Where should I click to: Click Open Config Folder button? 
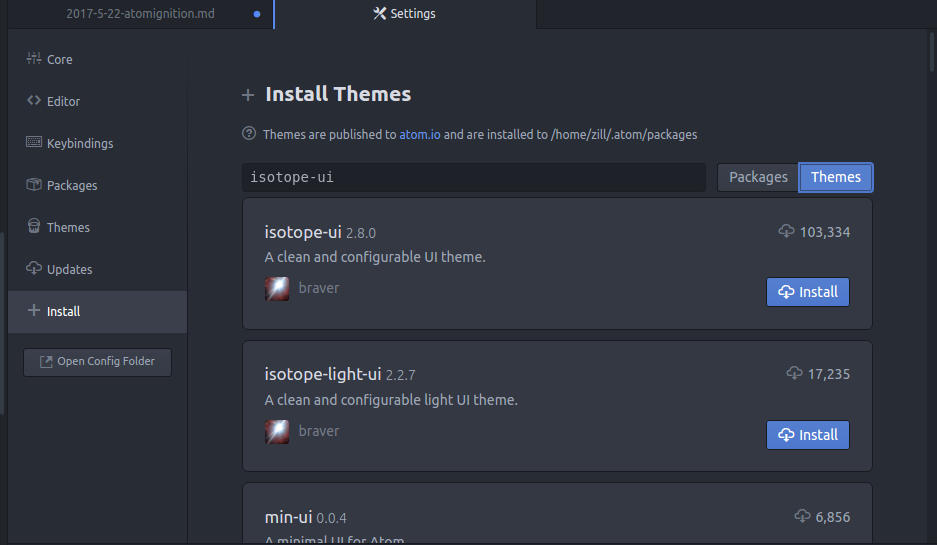point(97,362)
